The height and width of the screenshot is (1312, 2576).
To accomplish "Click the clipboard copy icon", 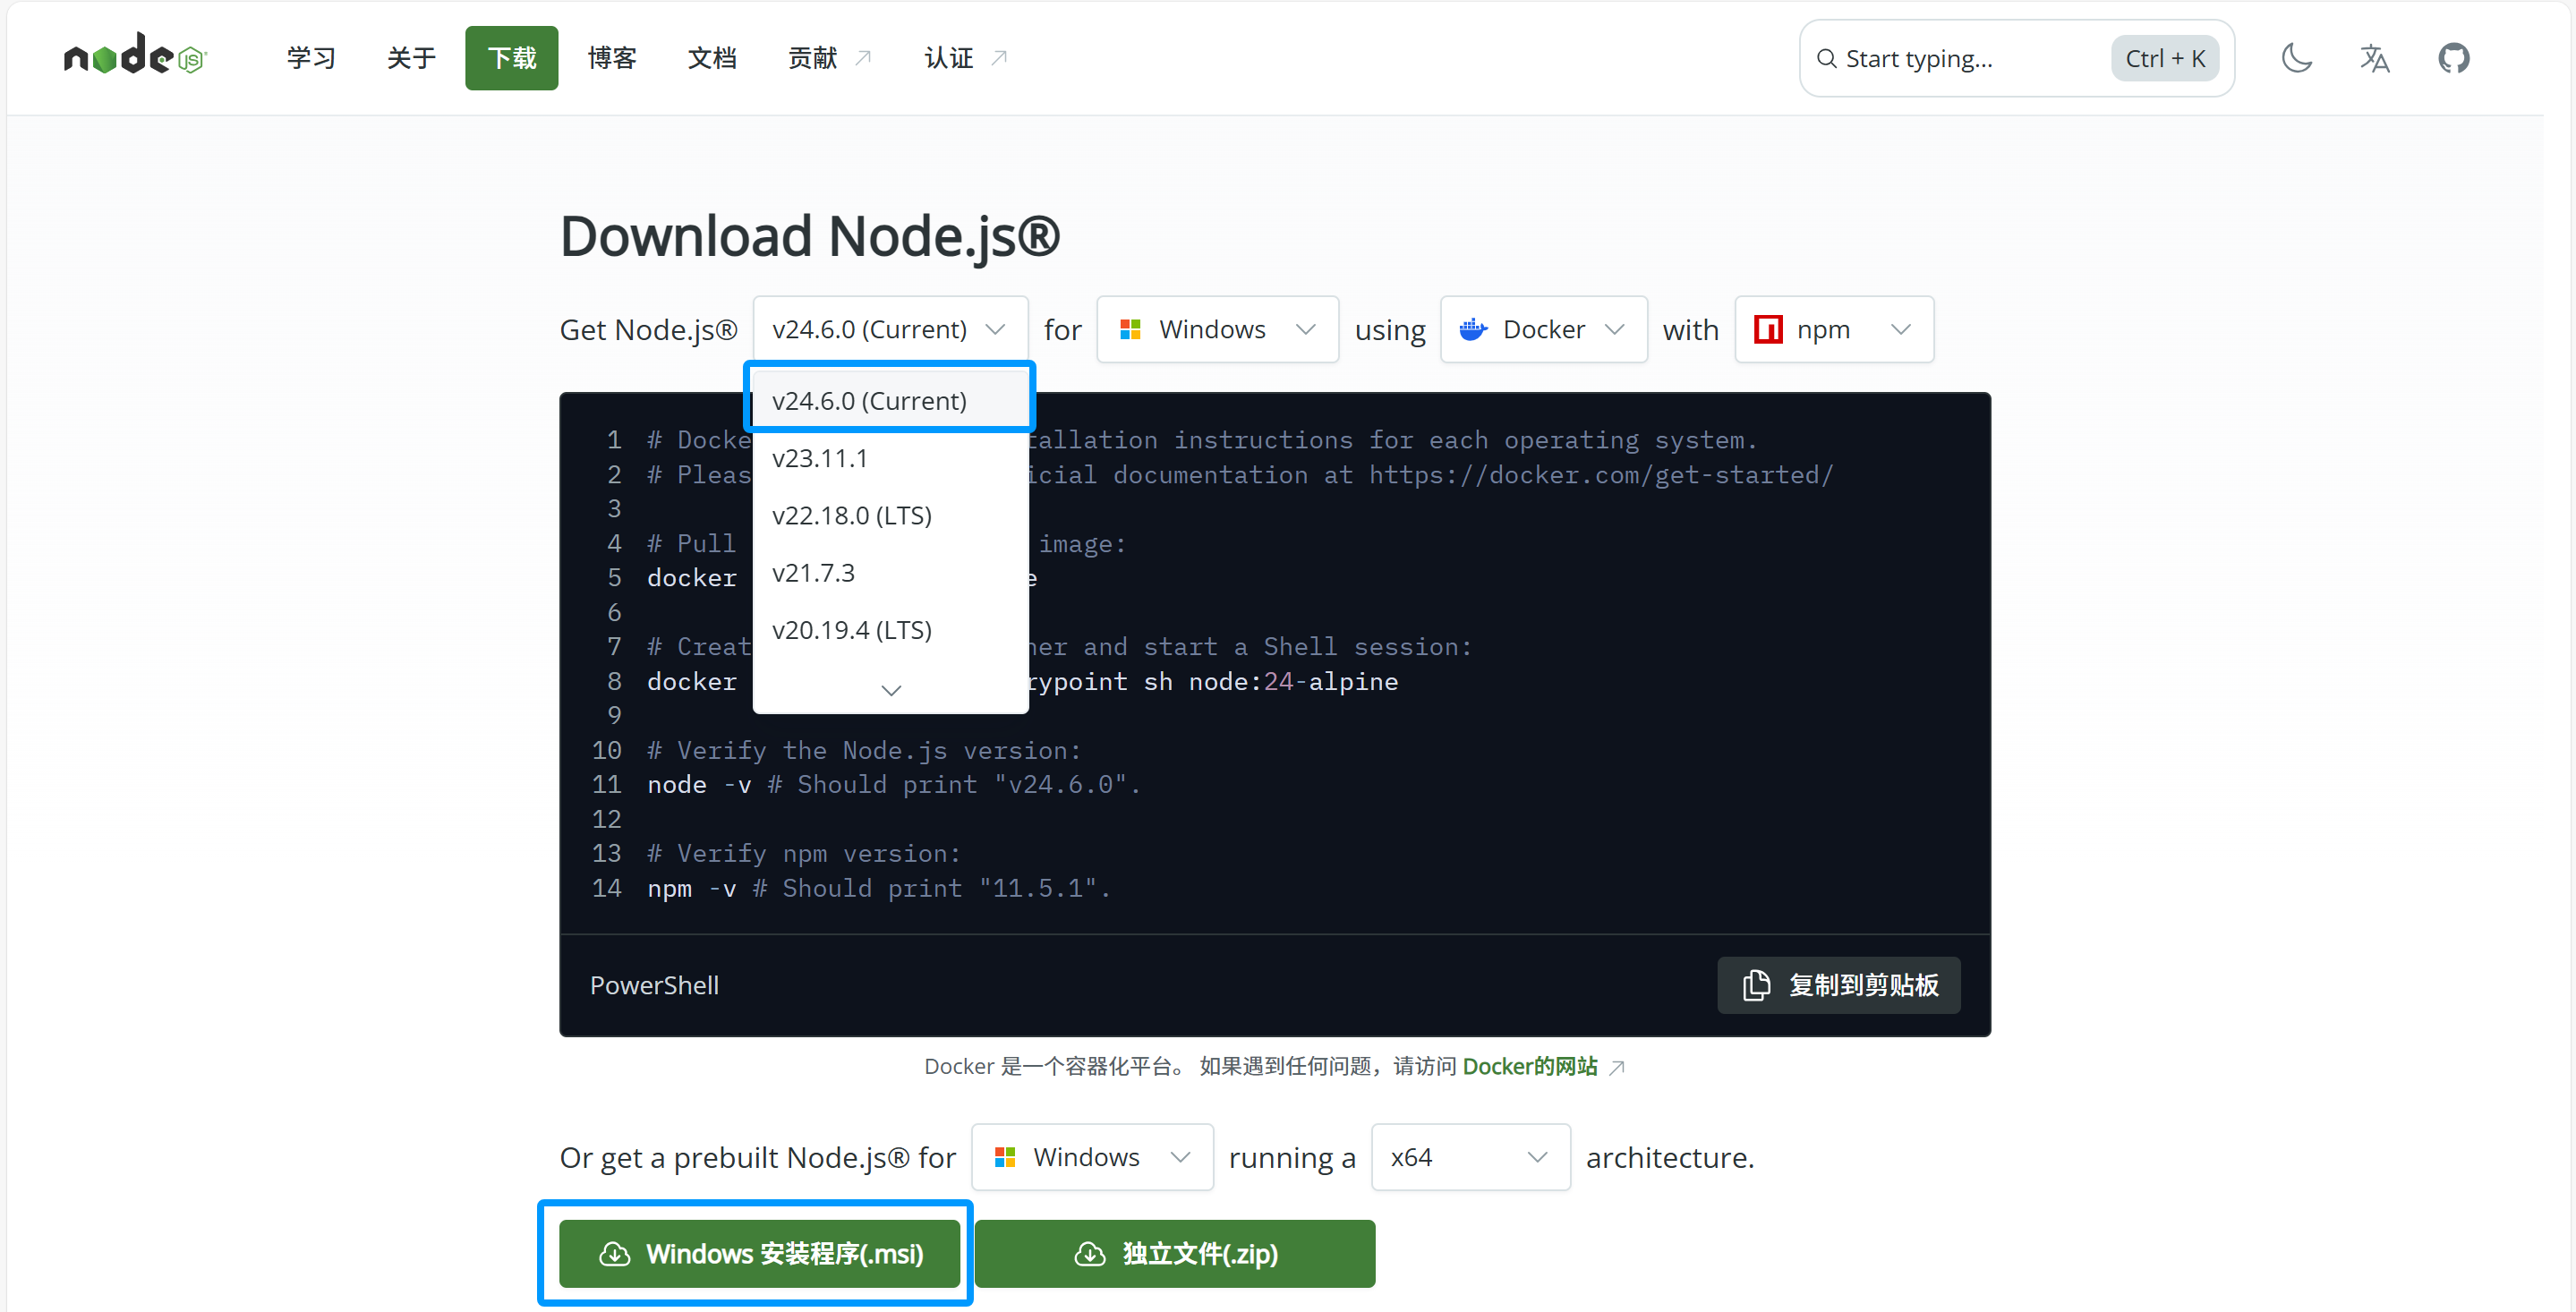I will pyautogui.click(x=1756, y=985).
